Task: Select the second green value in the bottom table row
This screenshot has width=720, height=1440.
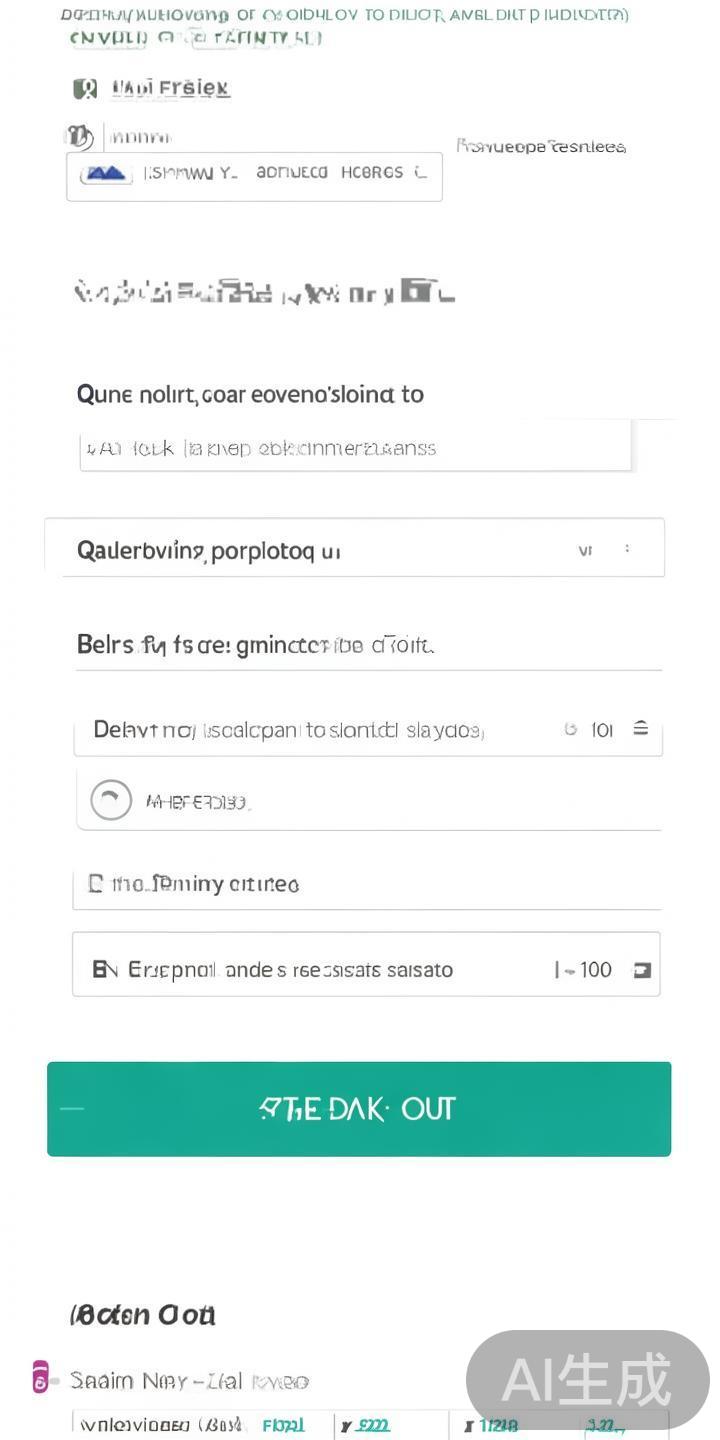Action: [x=371, y=1426]
